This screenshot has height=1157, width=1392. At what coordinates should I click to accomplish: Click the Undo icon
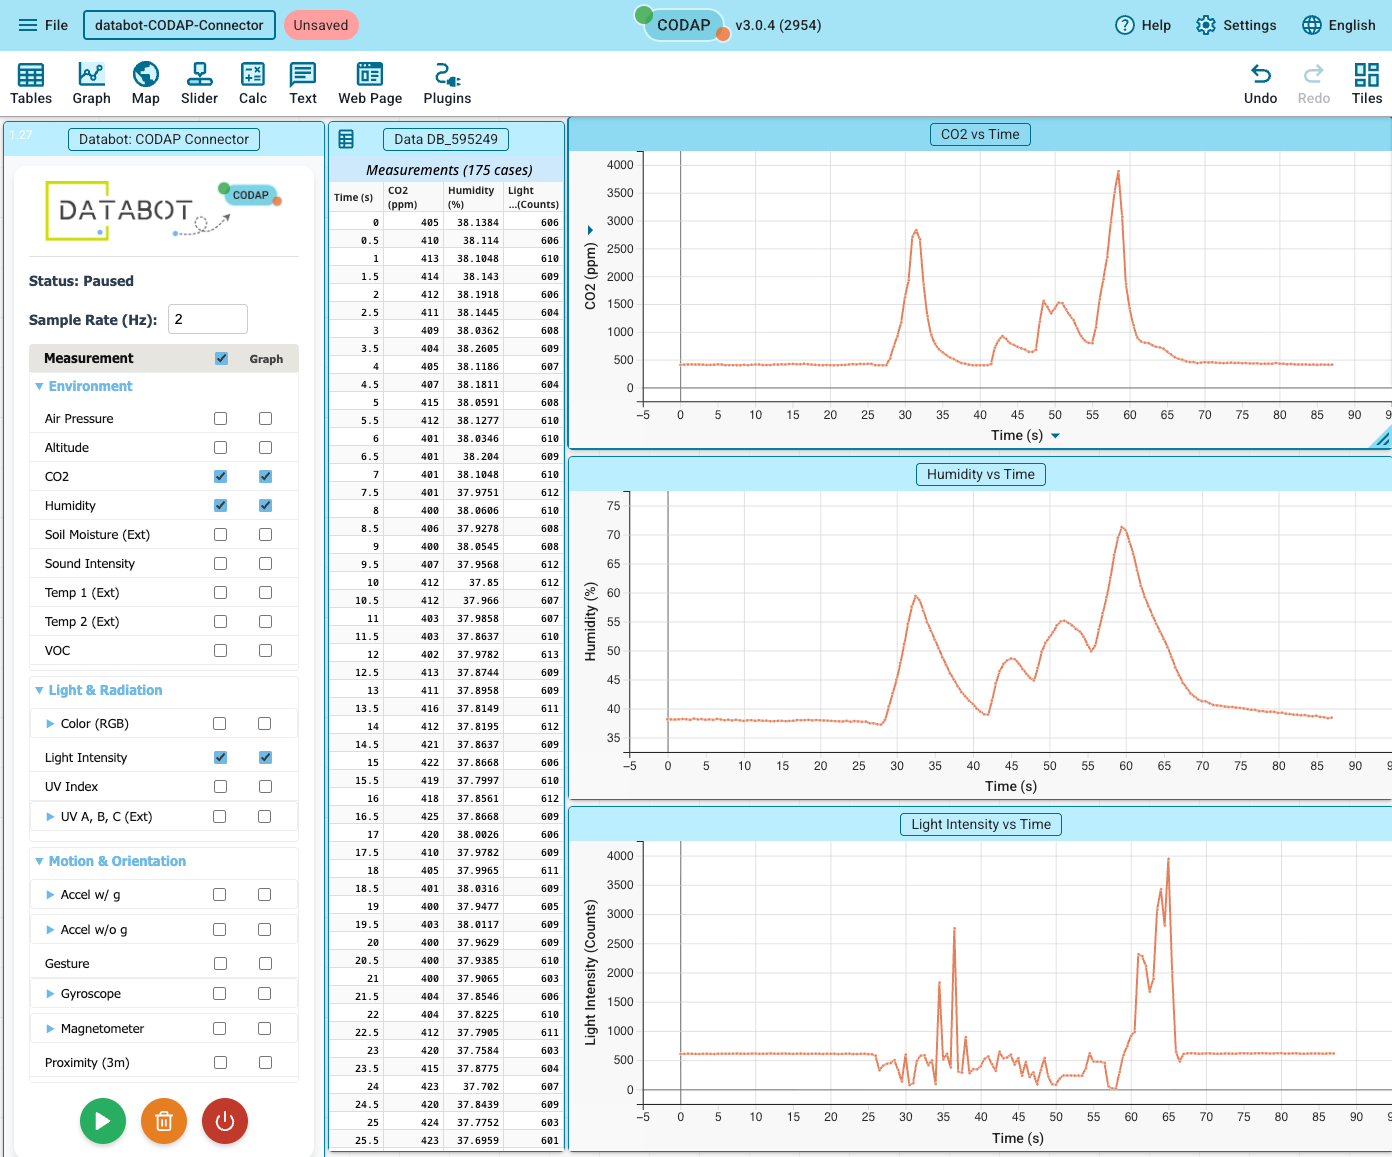coord(1260,84)
